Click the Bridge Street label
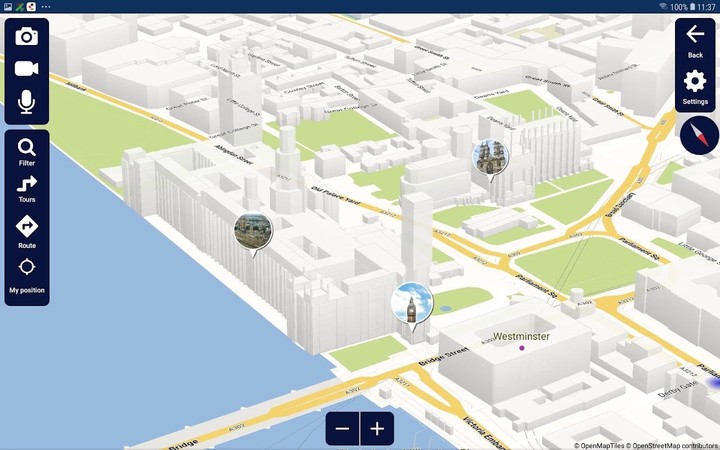The width and height of the screenshot is (720, 450). click(443, 357)
